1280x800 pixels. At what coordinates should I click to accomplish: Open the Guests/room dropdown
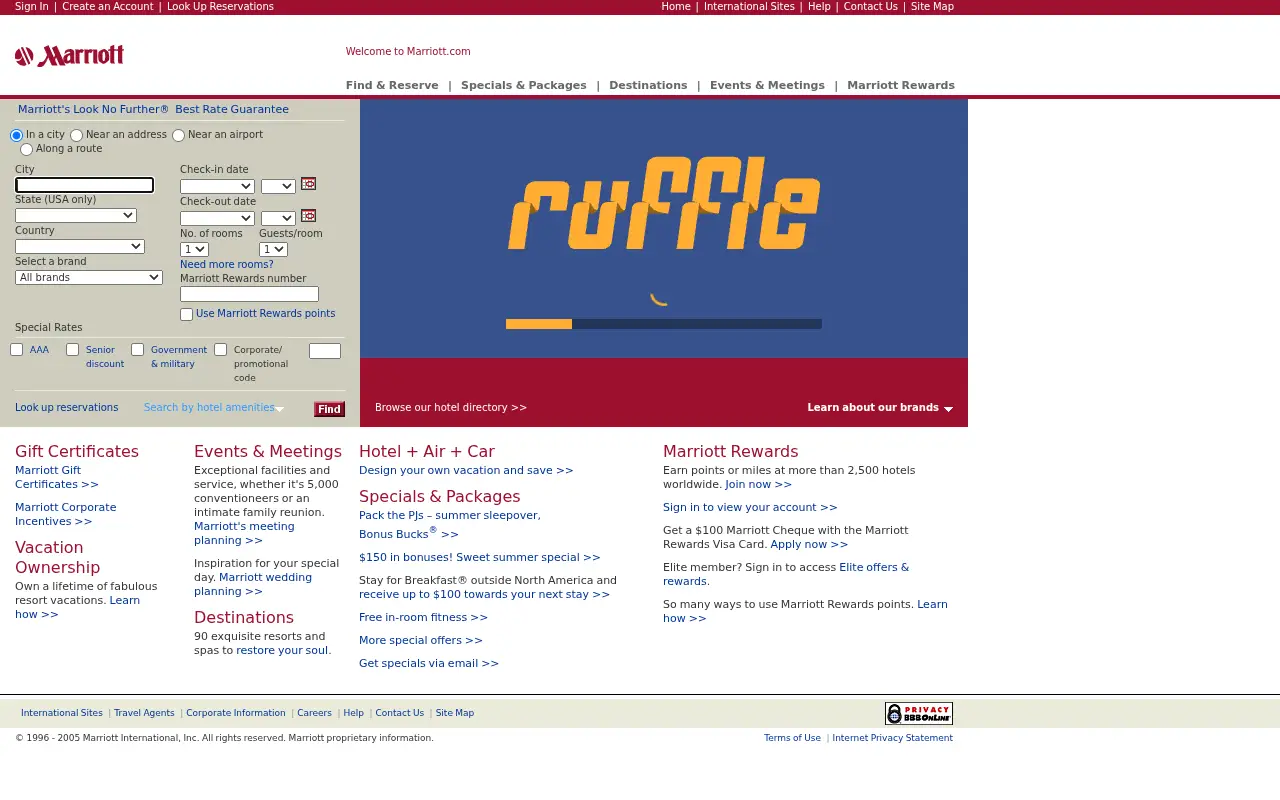(x=273, y=249)
